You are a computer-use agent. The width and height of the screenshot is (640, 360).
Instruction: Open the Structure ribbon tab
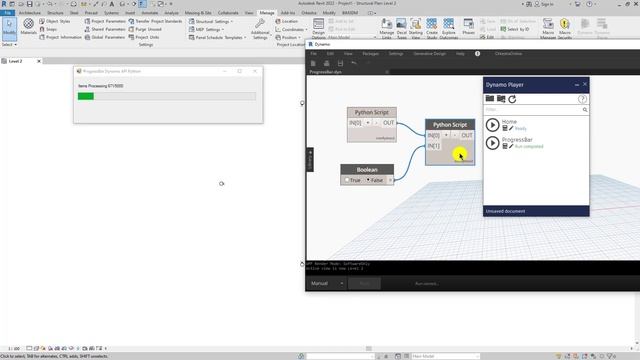55,13
